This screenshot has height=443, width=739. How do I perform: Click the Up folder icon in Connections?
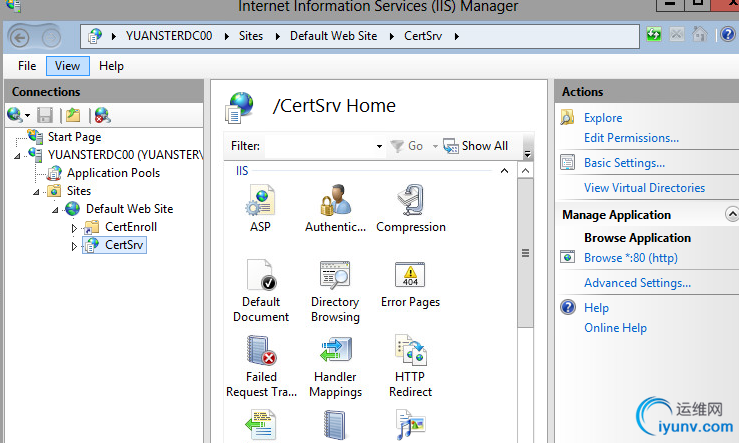pos(73,115)
